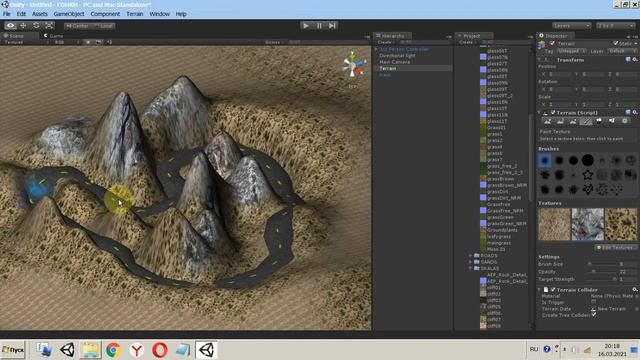Click the Pause button
Screen dimensions: 640x360
click(319, 25)
